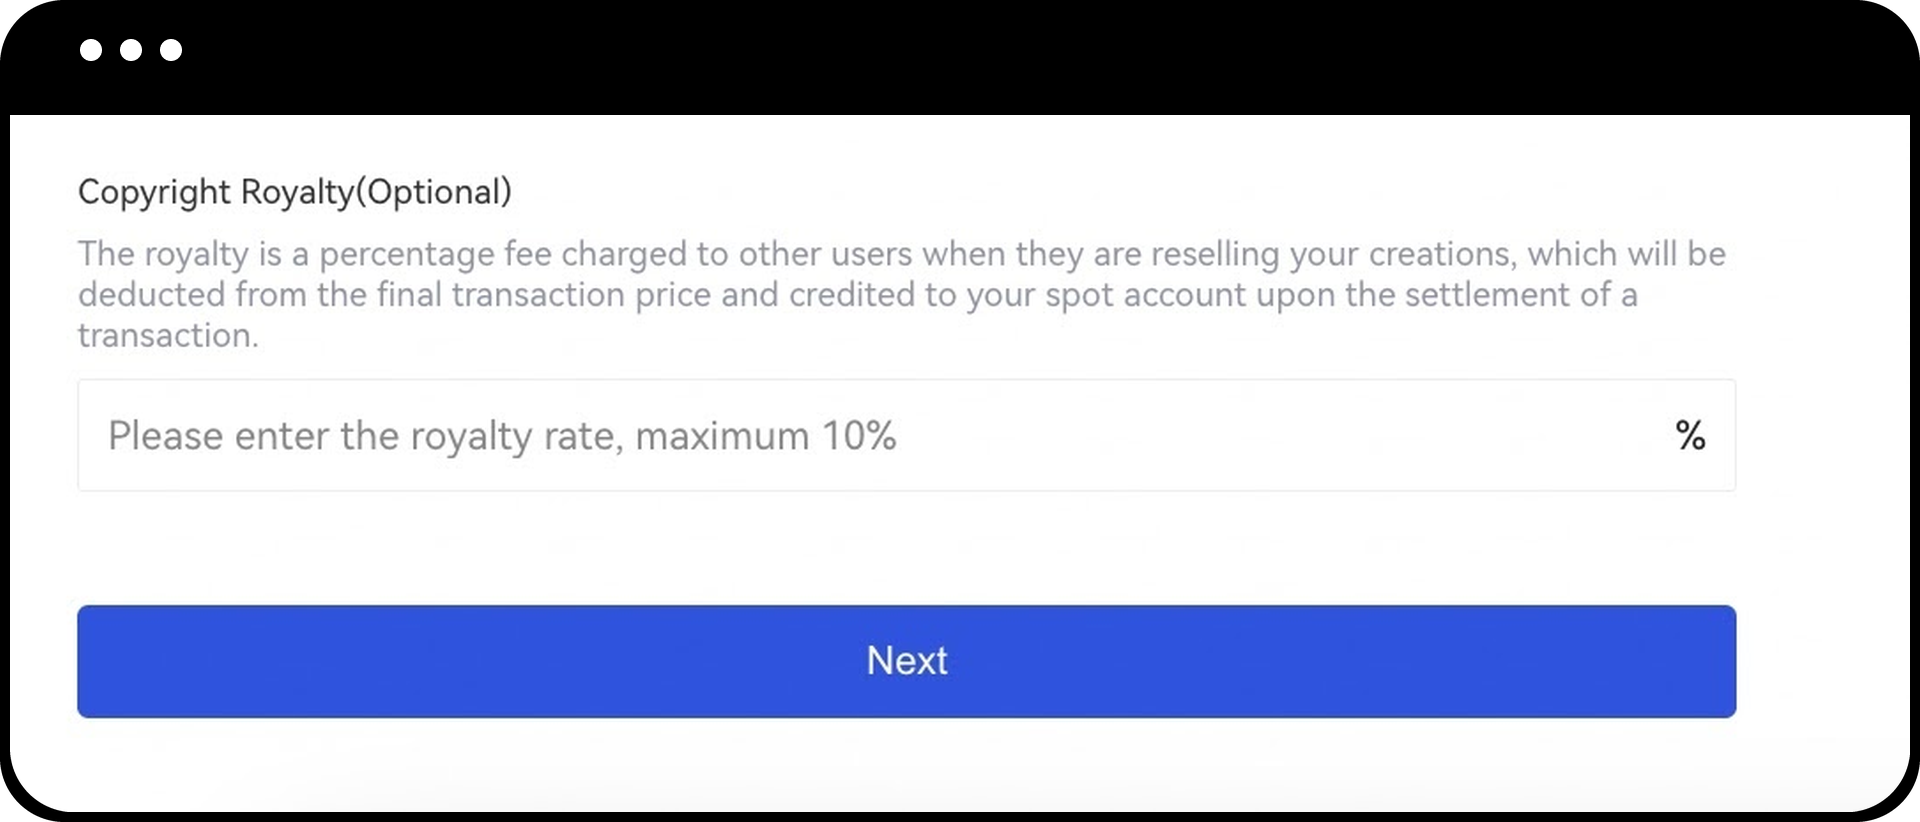Viewport: 1920px width, 822px height.
Task: Click the rightmost window control dot
Action: [171, 50]
